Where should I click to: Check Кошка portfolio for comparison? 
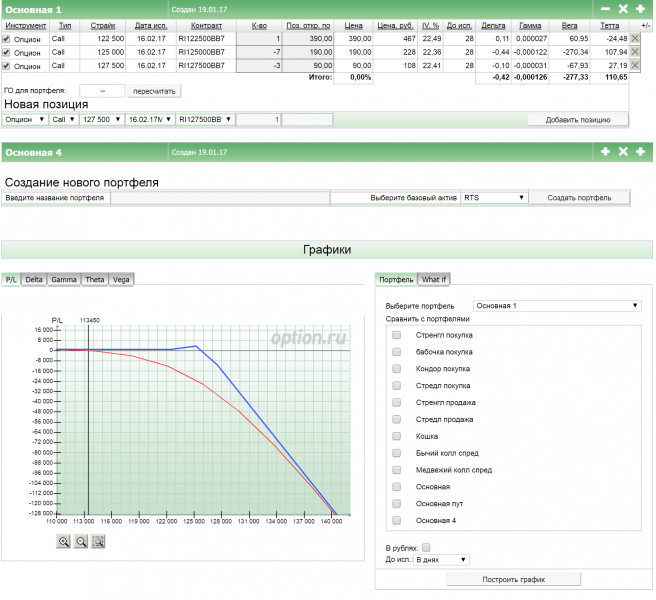click(x=397, y=436)
